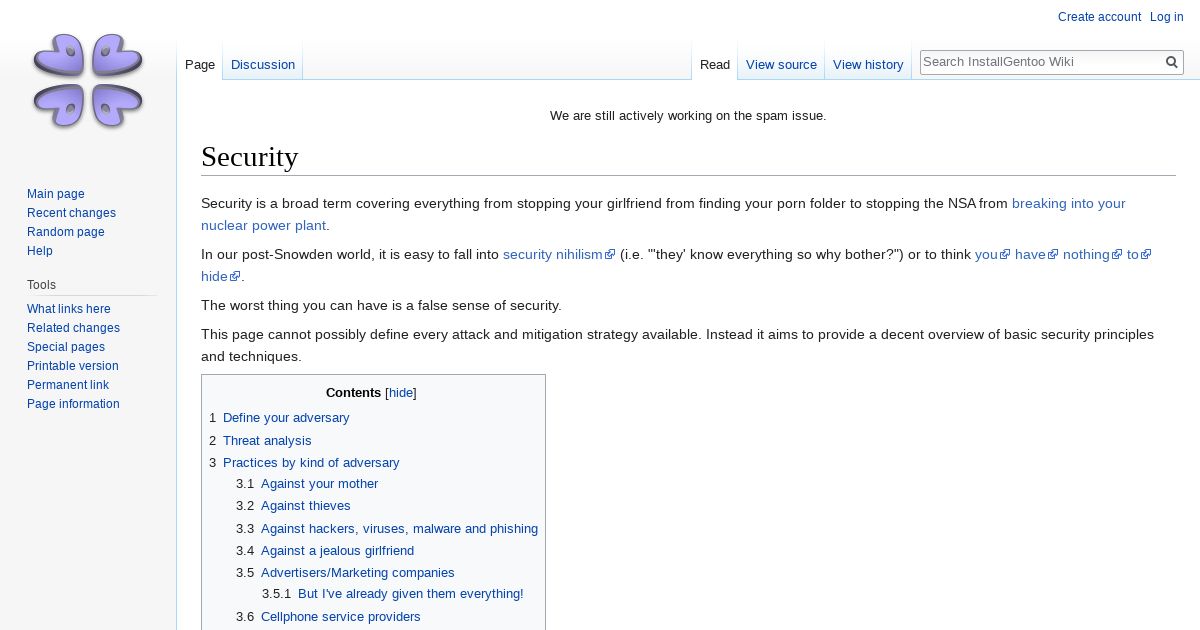Open the Page tab

coord(200,64)
